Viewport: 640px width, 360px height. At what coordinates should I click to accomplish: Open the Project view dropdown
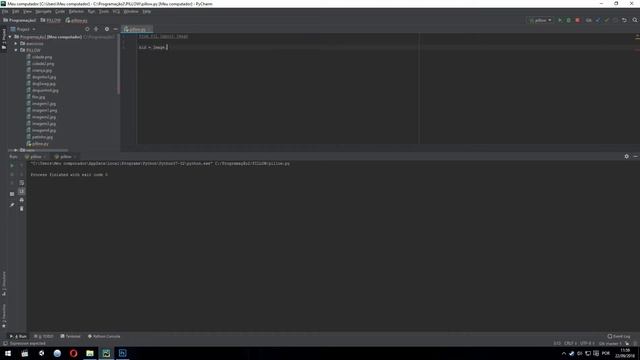point(23,29)
